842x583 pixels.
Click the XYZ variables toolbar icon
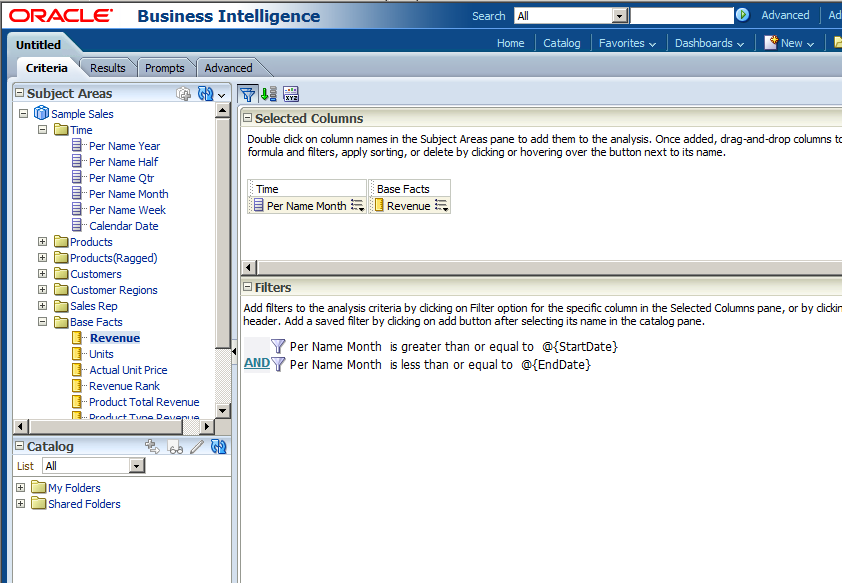pyautogui.click(x=291, y=93)
